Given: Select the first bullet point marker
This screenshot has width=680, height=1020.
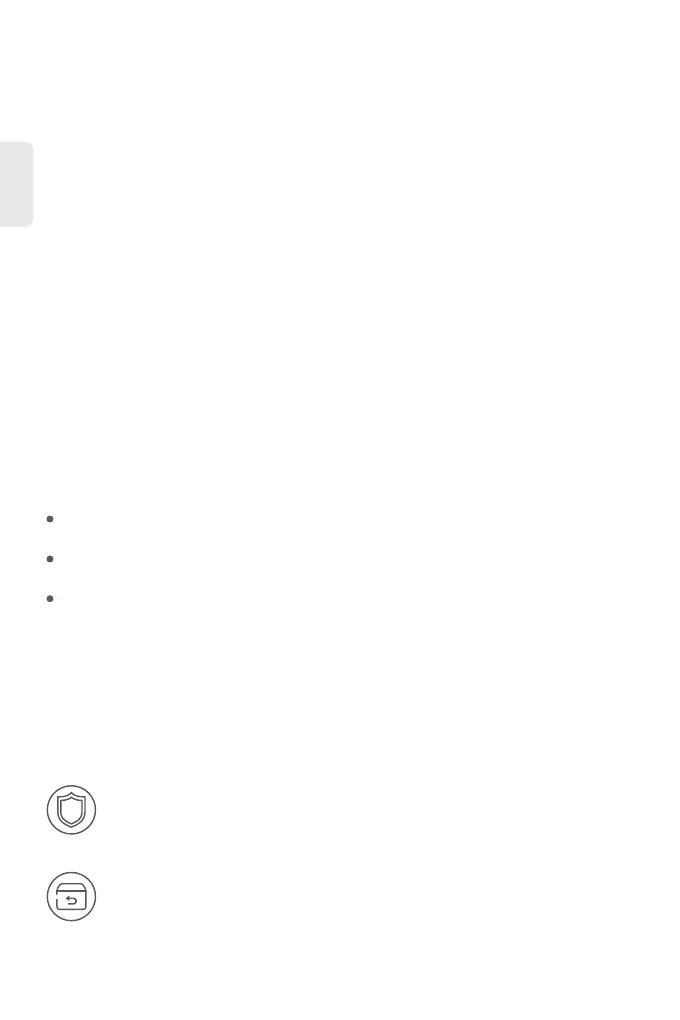Looking at the screenshot, I should [x=50, y=519].
